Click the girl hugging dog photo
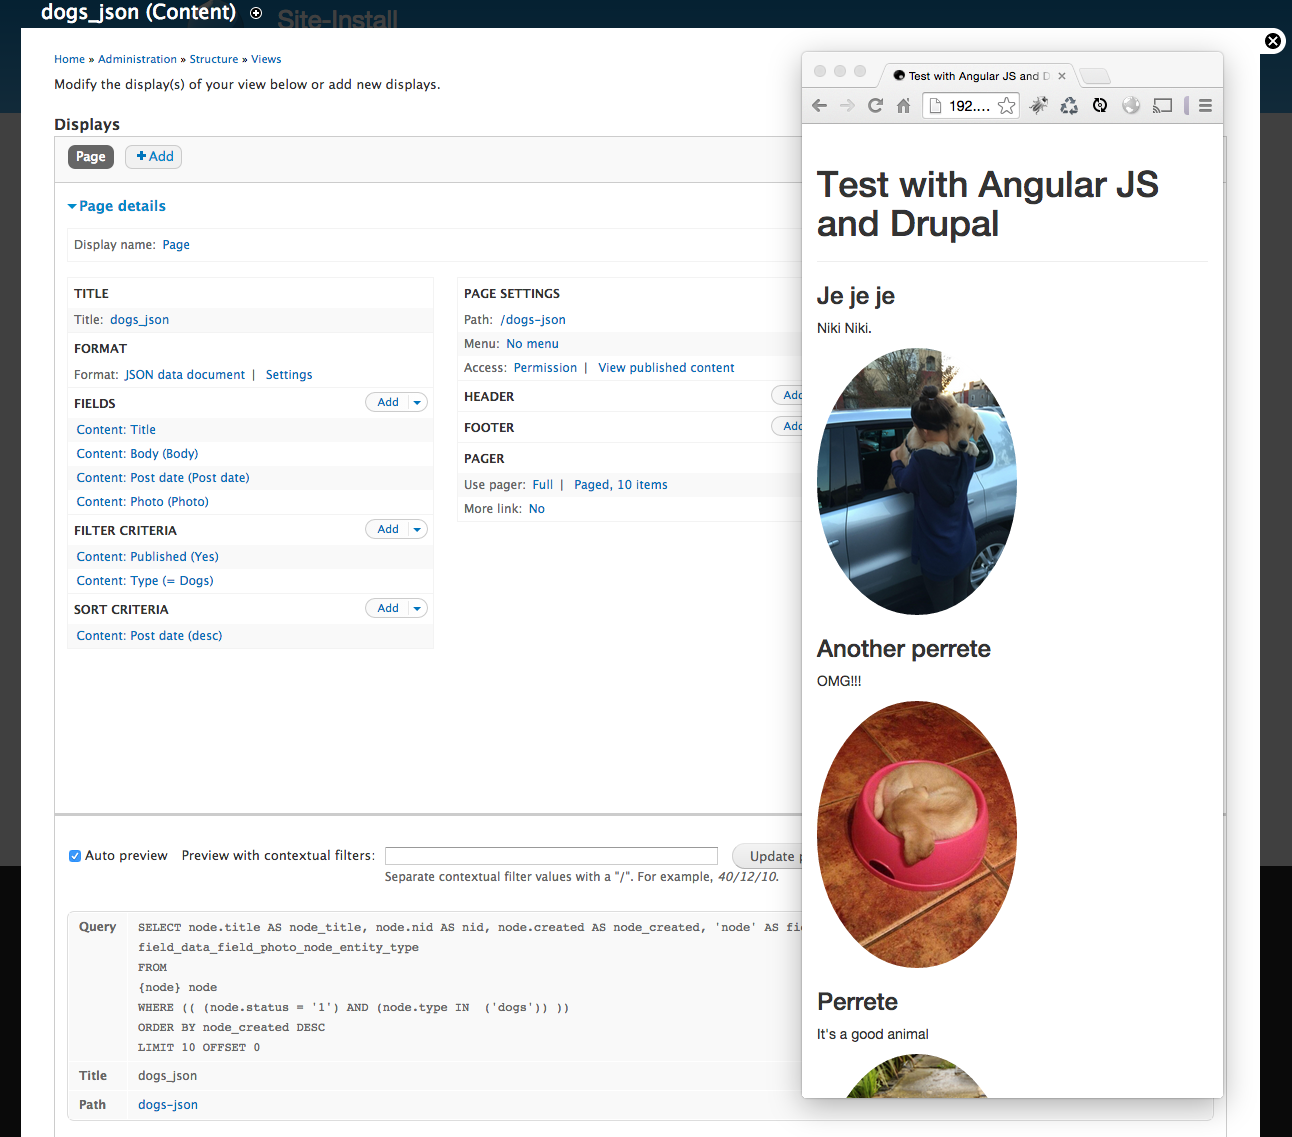 point(917,481)
